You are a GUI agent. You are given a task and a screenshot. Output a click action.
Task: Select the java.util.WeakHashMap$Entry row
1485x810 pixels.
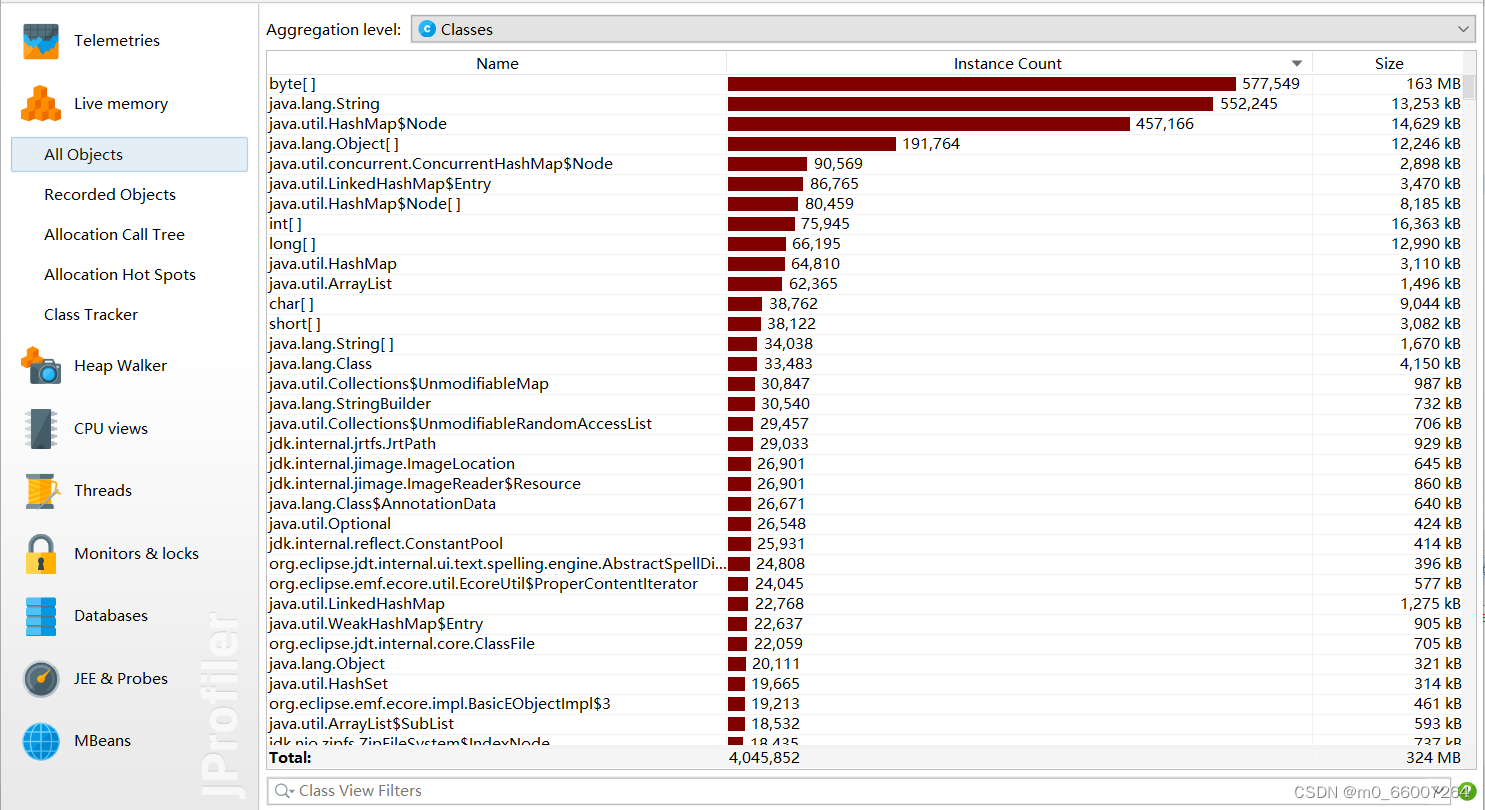pos(866,624)
